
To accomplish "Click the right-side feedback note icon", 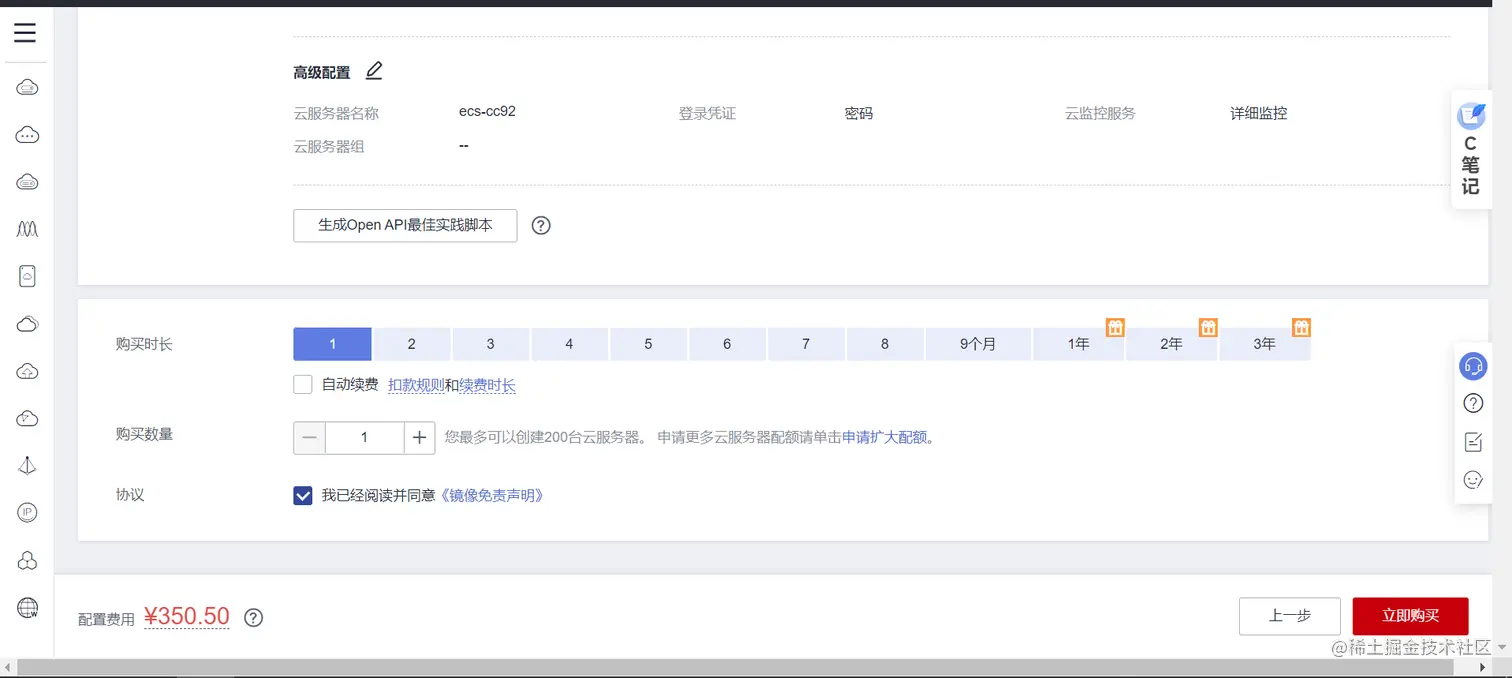I will (x=1472, y=441).
